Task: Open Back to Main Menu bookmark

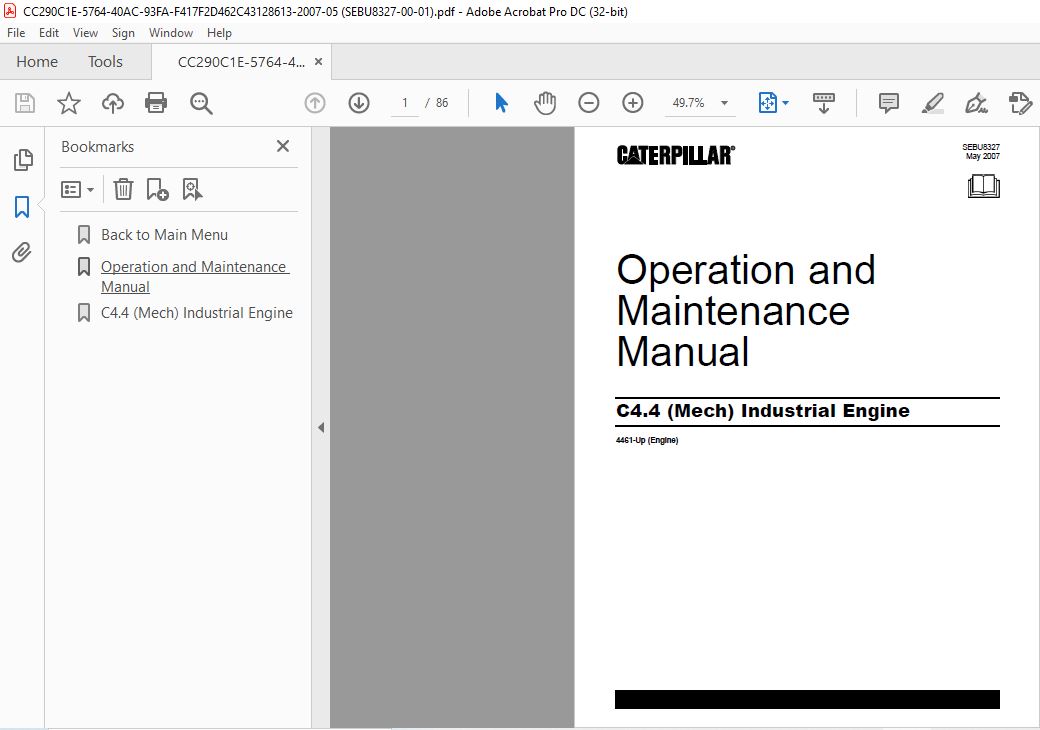Action: [164, 235]
